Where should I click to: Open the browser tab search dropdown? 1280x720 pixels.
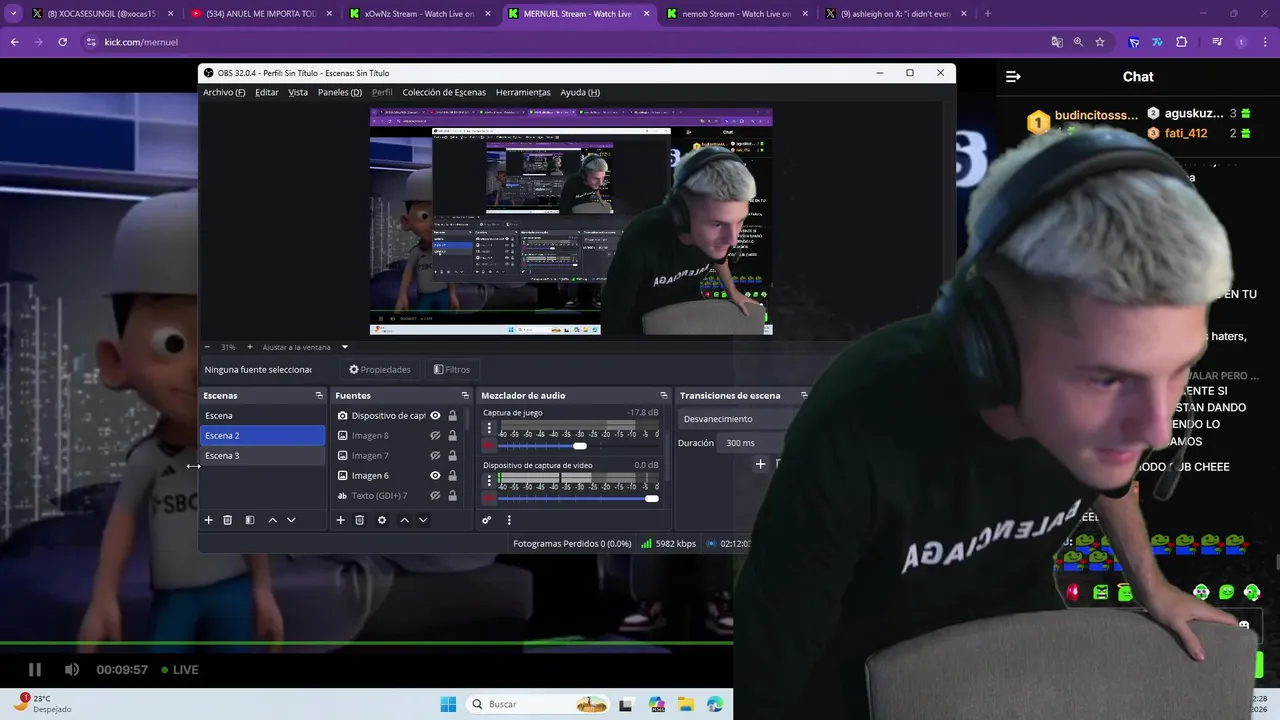[13, 14]
